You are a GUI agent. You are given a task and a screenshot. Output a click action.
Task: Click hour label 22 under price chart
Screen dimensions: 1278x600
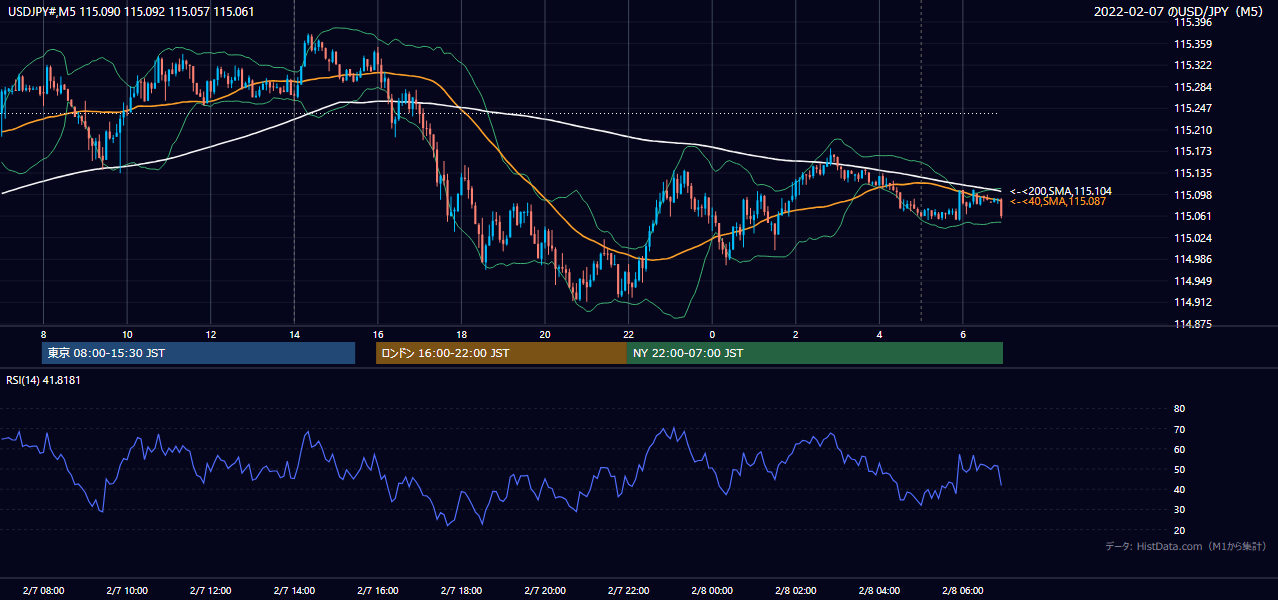[x=628, y=334]
